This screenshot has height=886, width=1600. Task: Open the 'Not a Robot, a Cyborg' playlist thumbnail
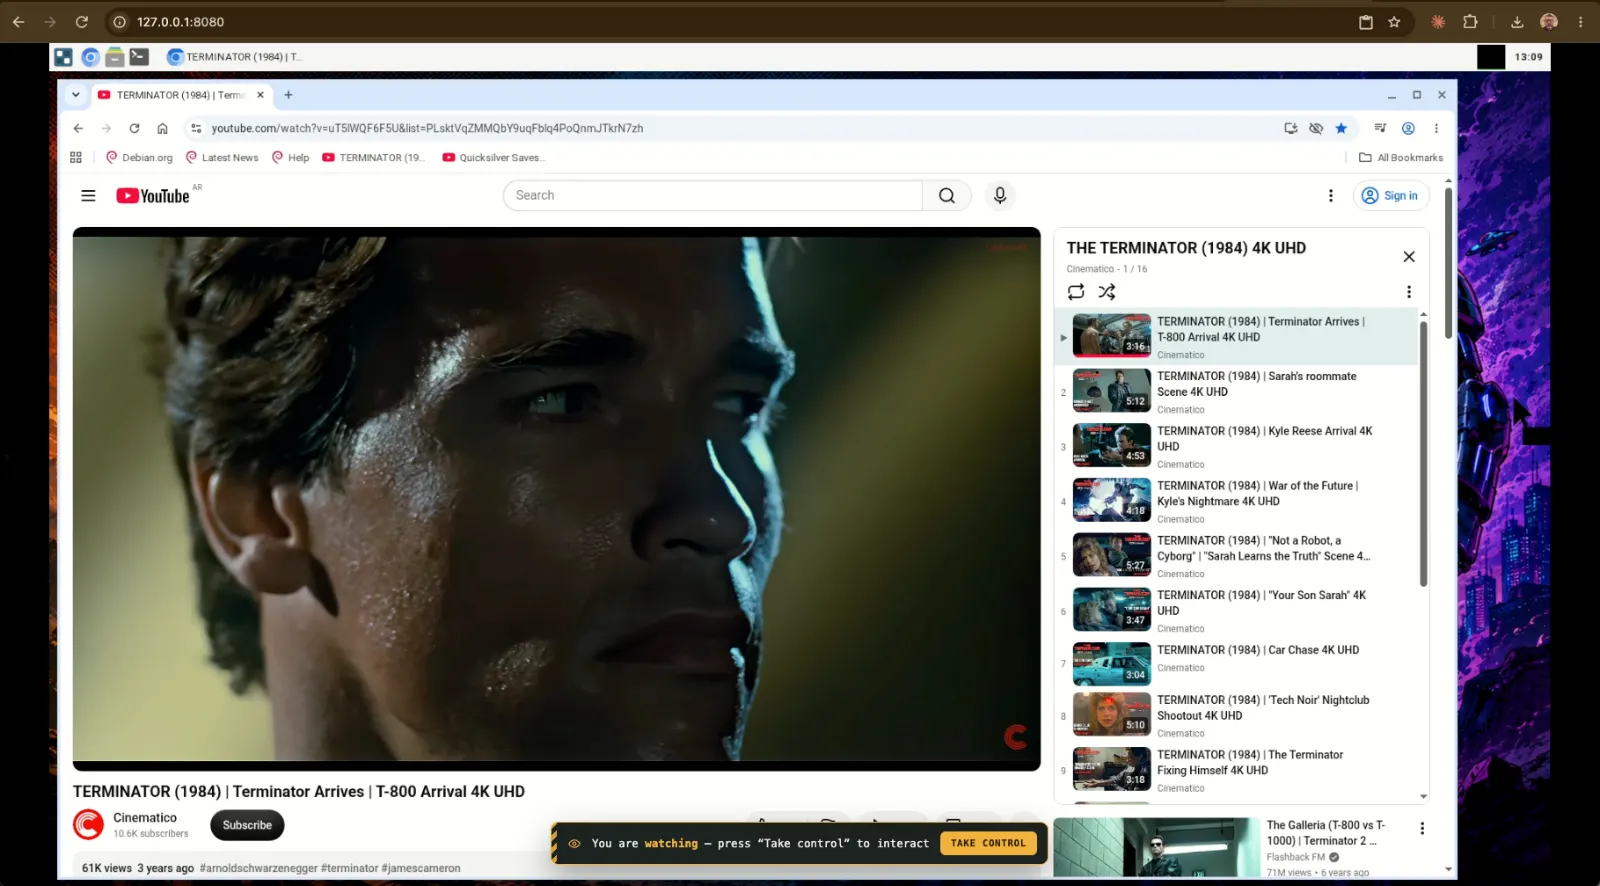tap(1112, 555)
